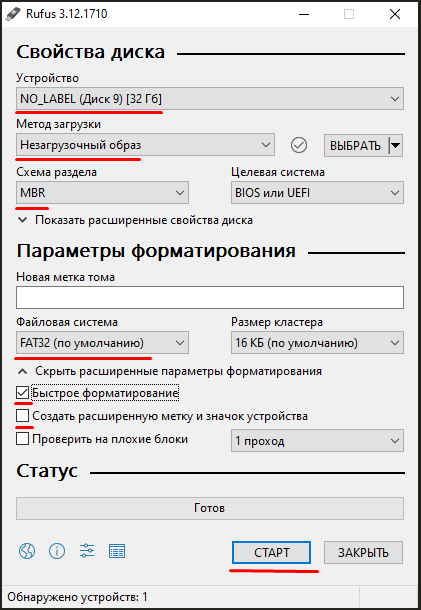Open the Файловая система FAT32 dropdown
The width and height of the screenshot is (421, 610).
coord(102,343)
